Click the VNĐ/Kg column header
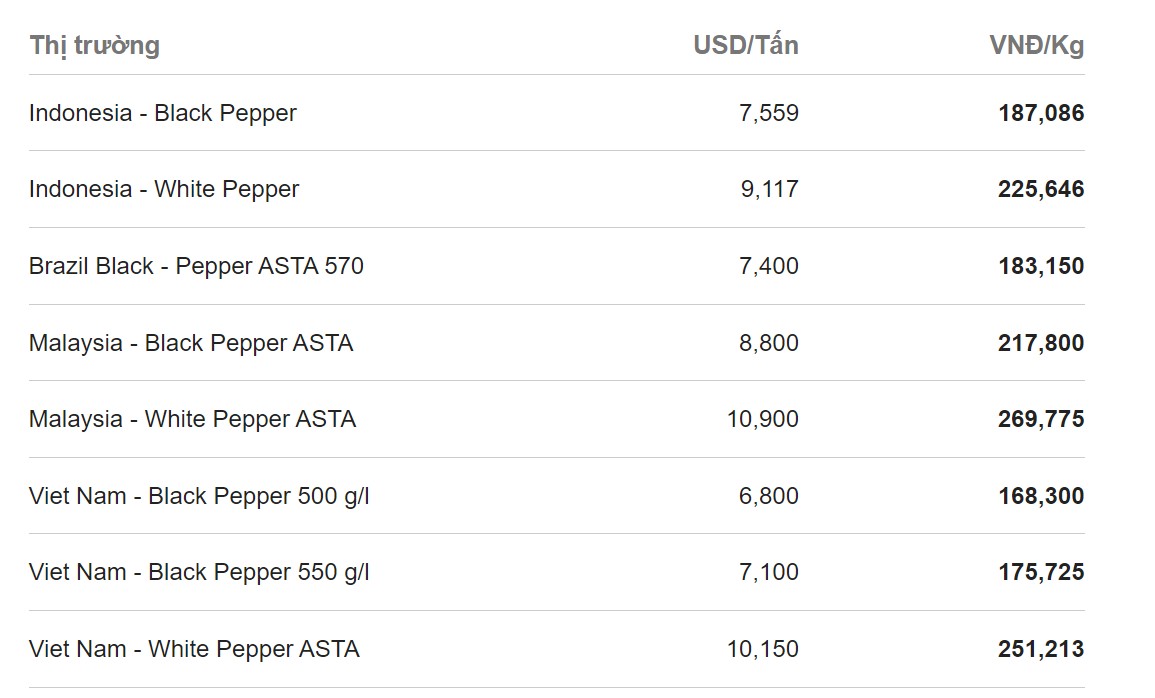Viewport: 1155px width, 698px height. click(x=1036, y=45)
